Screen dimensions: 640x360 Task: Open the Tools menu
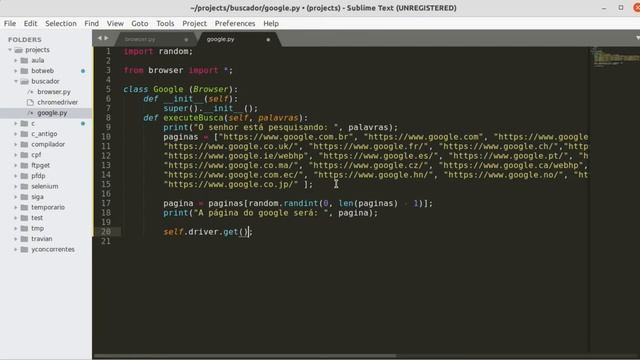165,24
